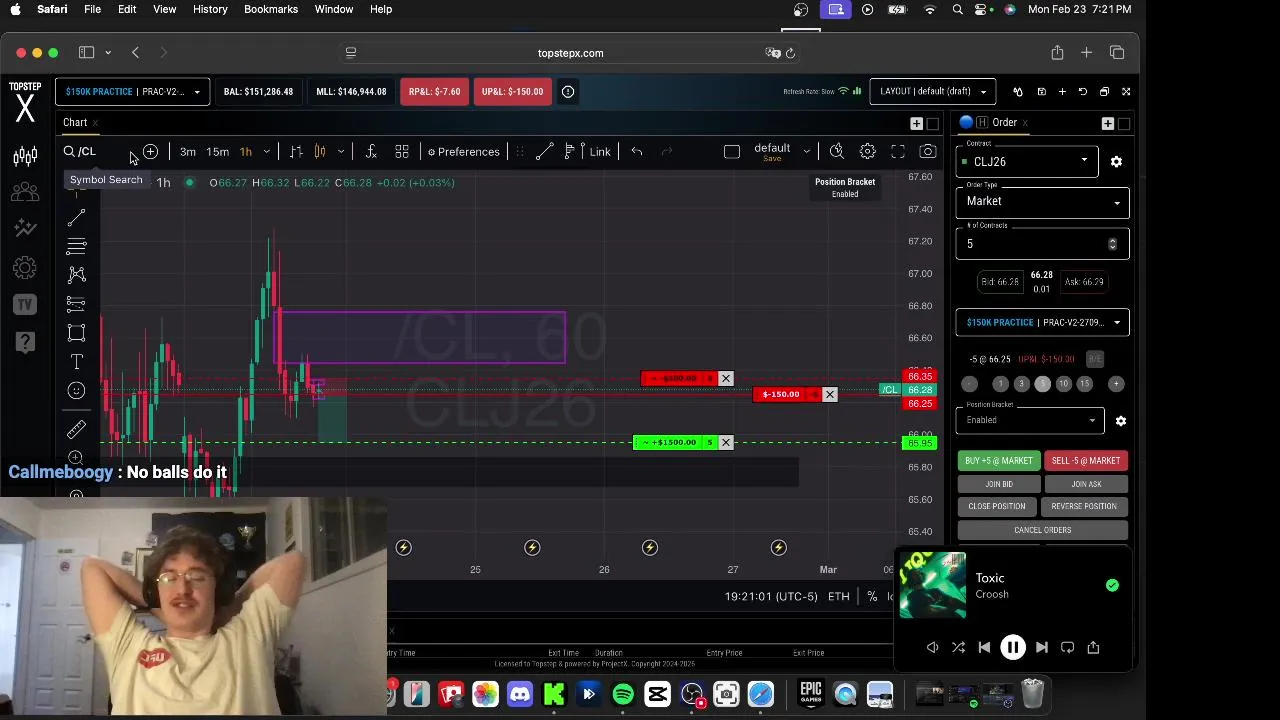Click BUY +5 @ MARKET button
Viewport: 1280px width, 720px height.
point(998,461)
